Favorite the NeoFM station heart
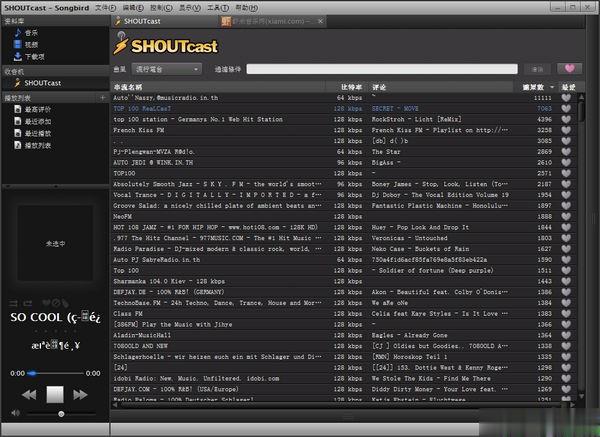 tap(566, 217)
